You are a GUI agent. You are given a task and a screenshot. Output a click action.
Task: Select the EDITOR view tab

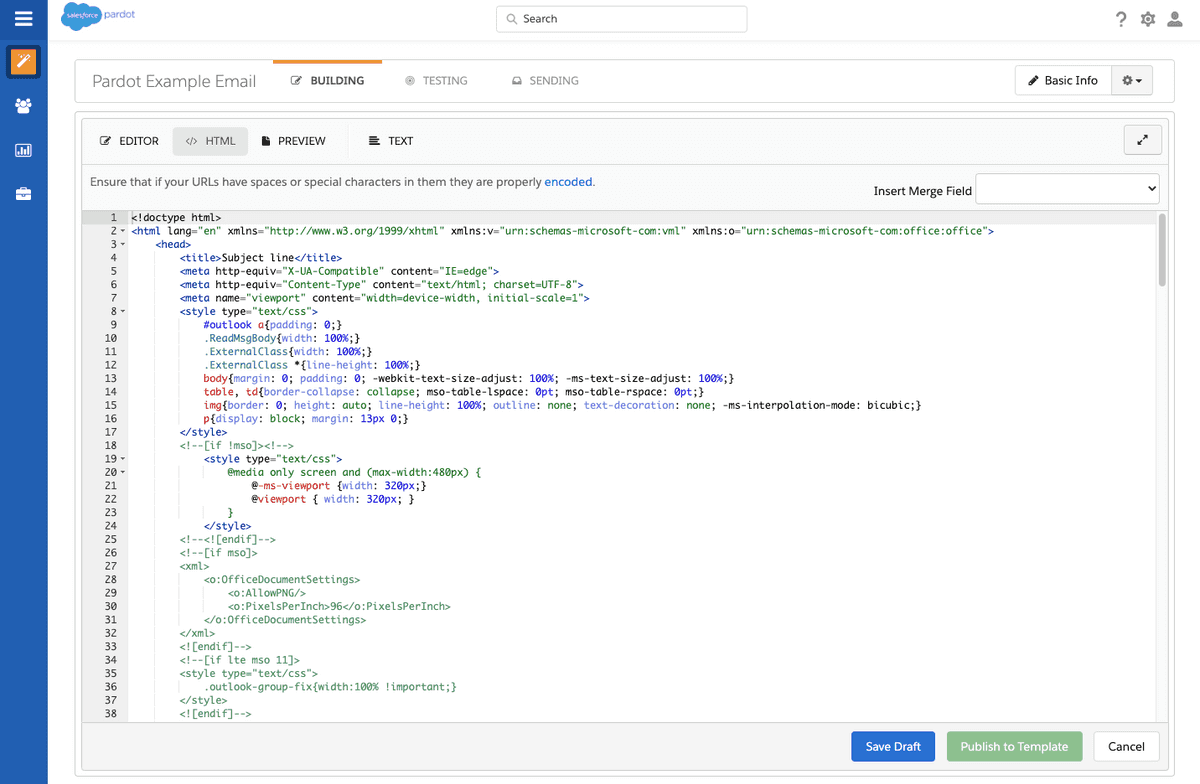[129, 141]
